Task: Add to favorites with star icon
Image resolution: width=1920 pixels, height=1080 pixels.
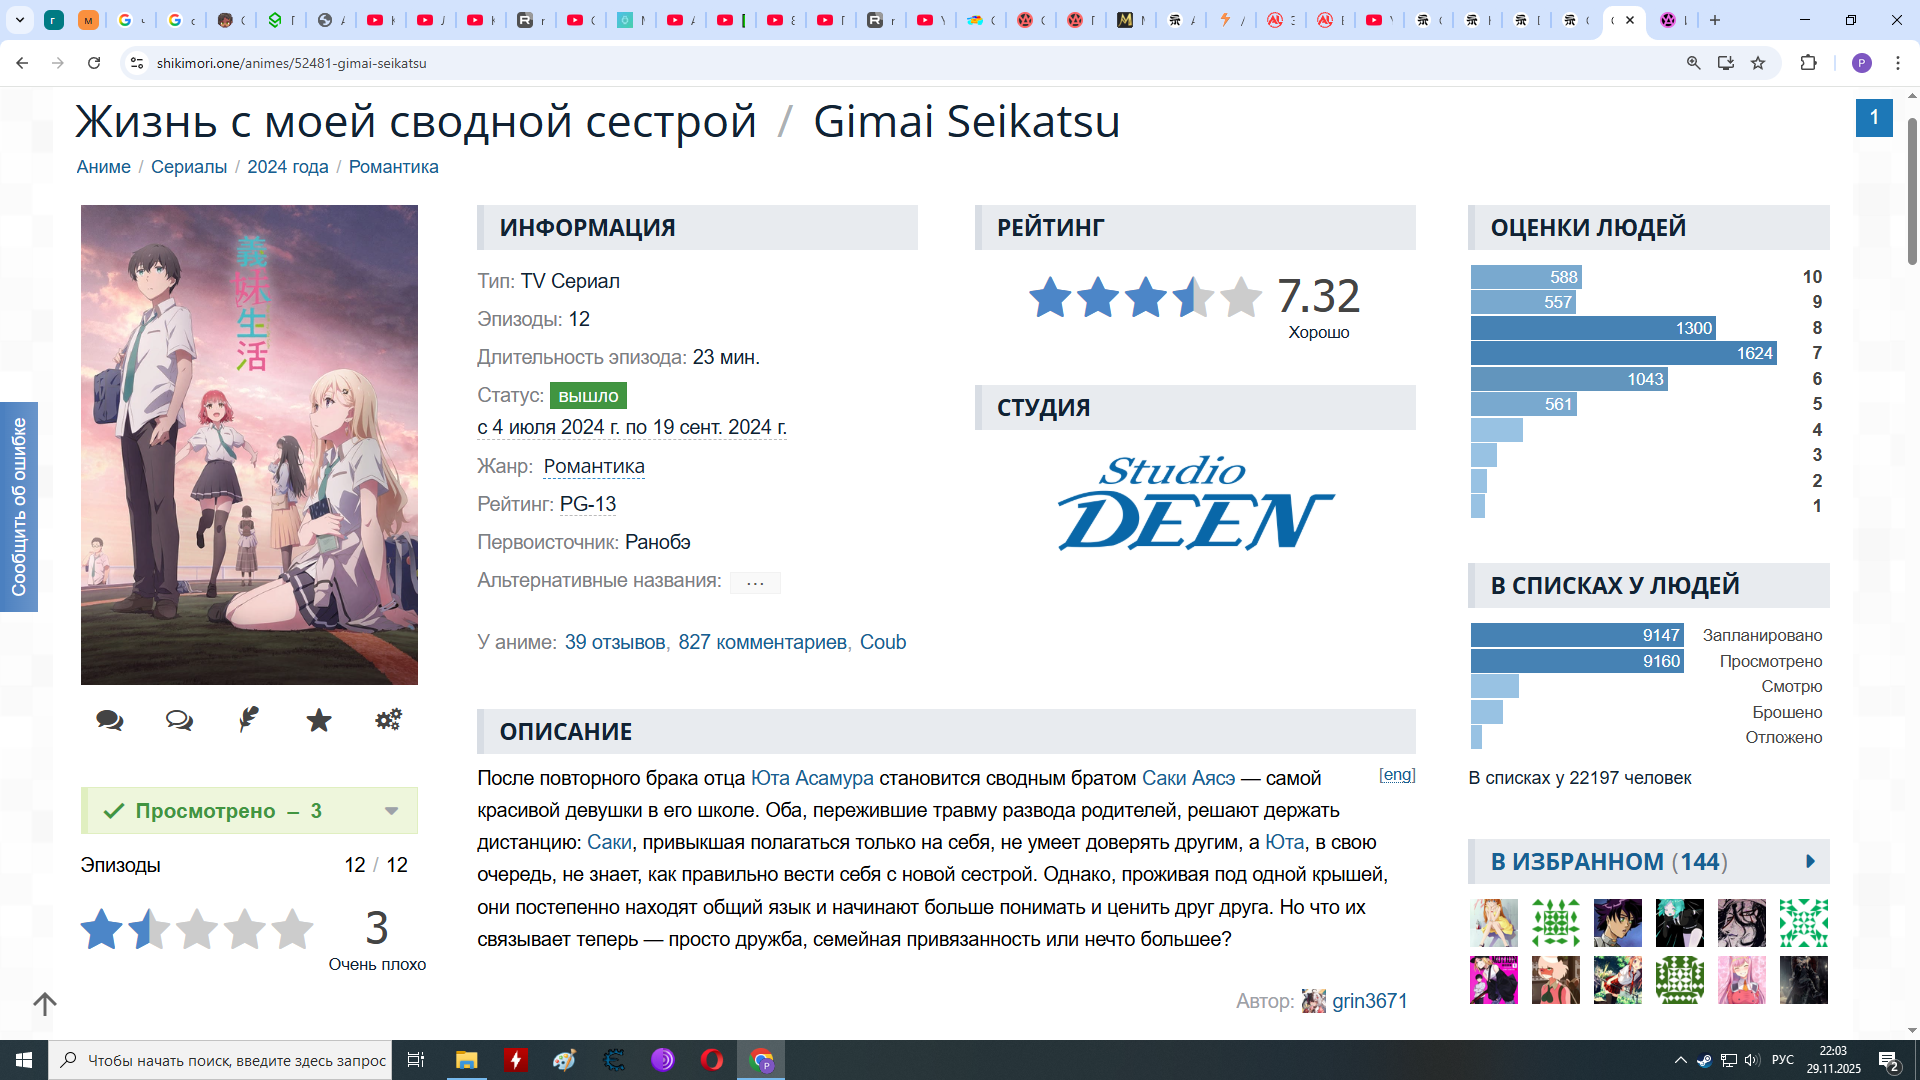Action: pos(319,720)
